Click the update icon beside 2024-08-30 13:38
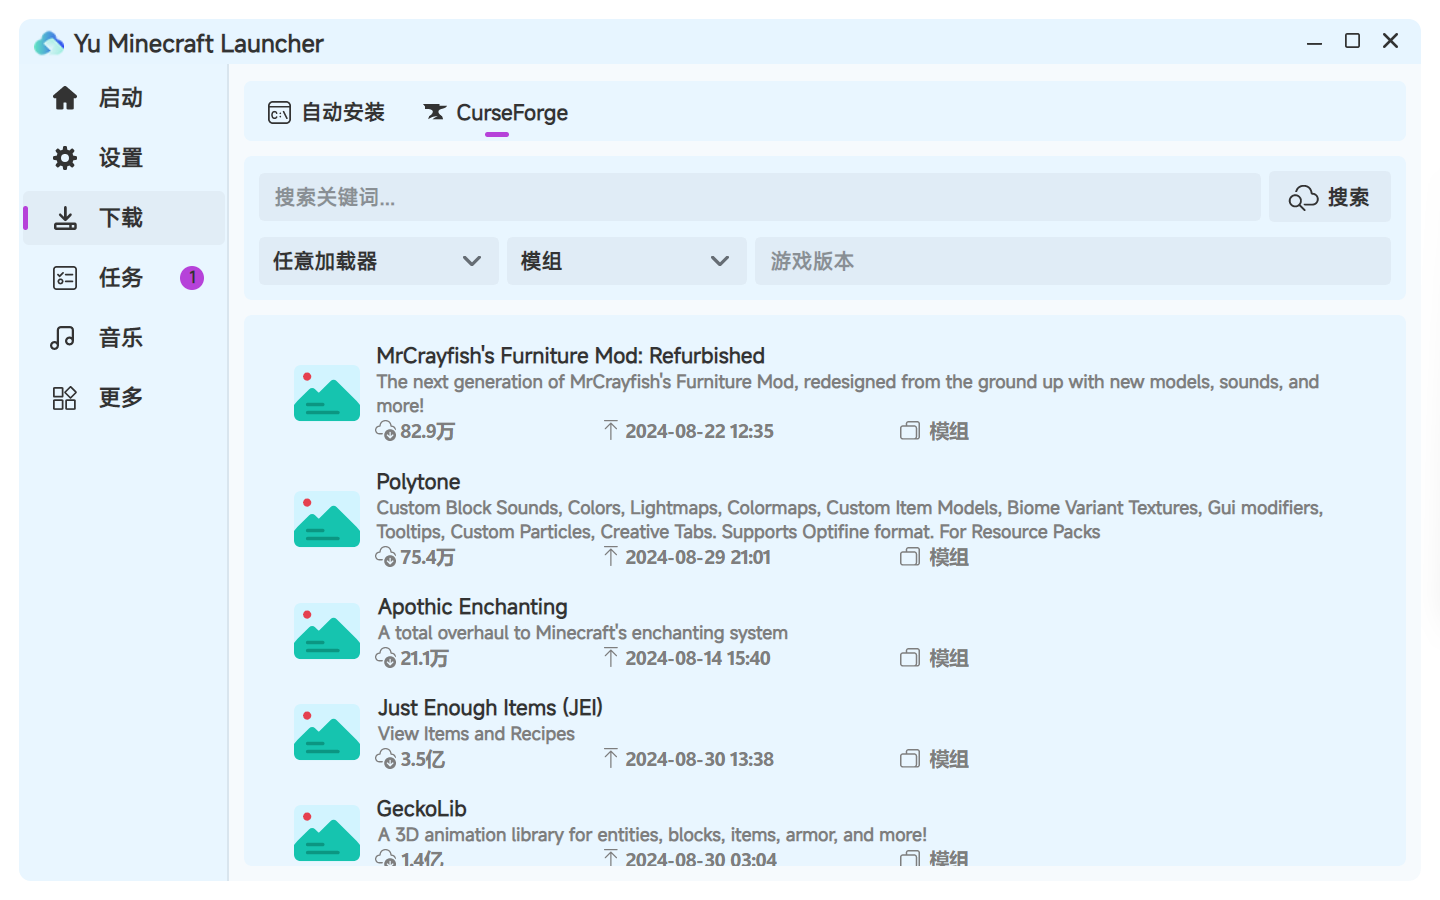1440x900 pixels. [x=611, y=758]
